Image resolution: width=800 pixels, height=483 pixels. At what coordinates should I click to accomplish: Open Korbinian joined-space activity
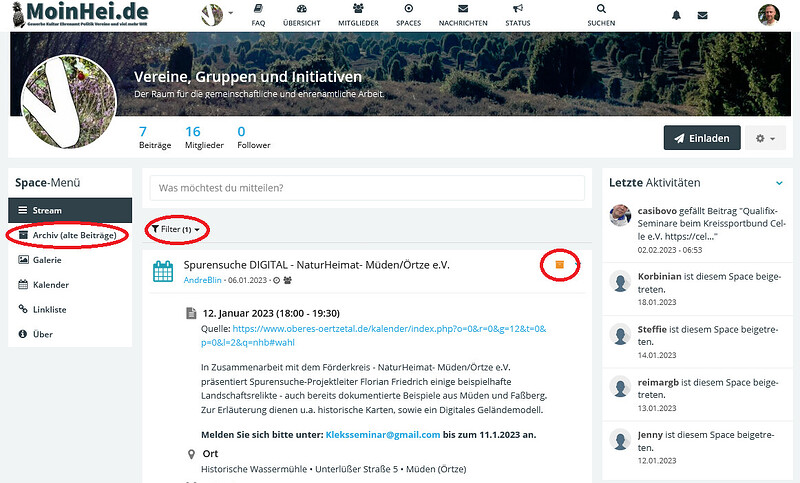point(697,289)
